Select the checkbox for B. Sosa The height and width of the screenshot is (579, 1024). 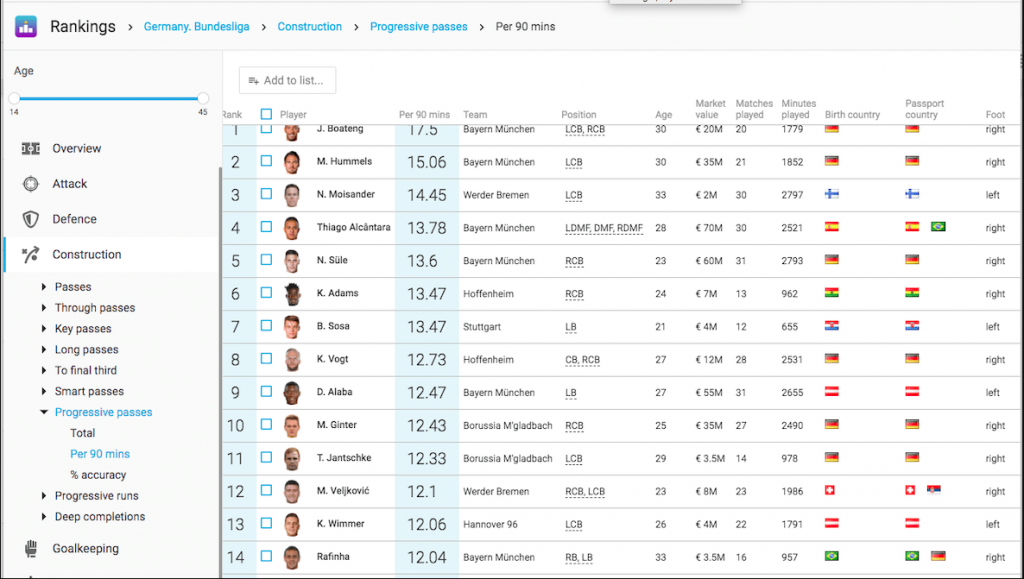(x=266, y=325)
